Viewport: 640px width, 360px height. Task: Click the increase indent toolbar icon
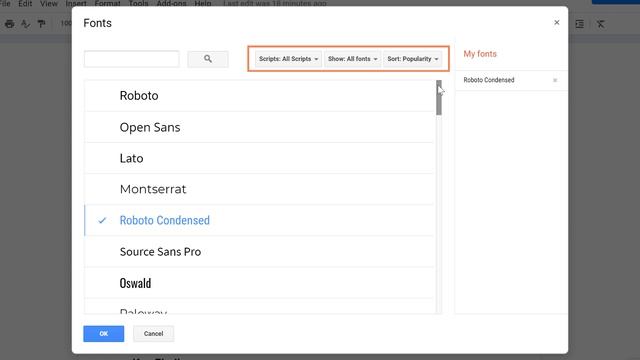(x=580, y=24)
